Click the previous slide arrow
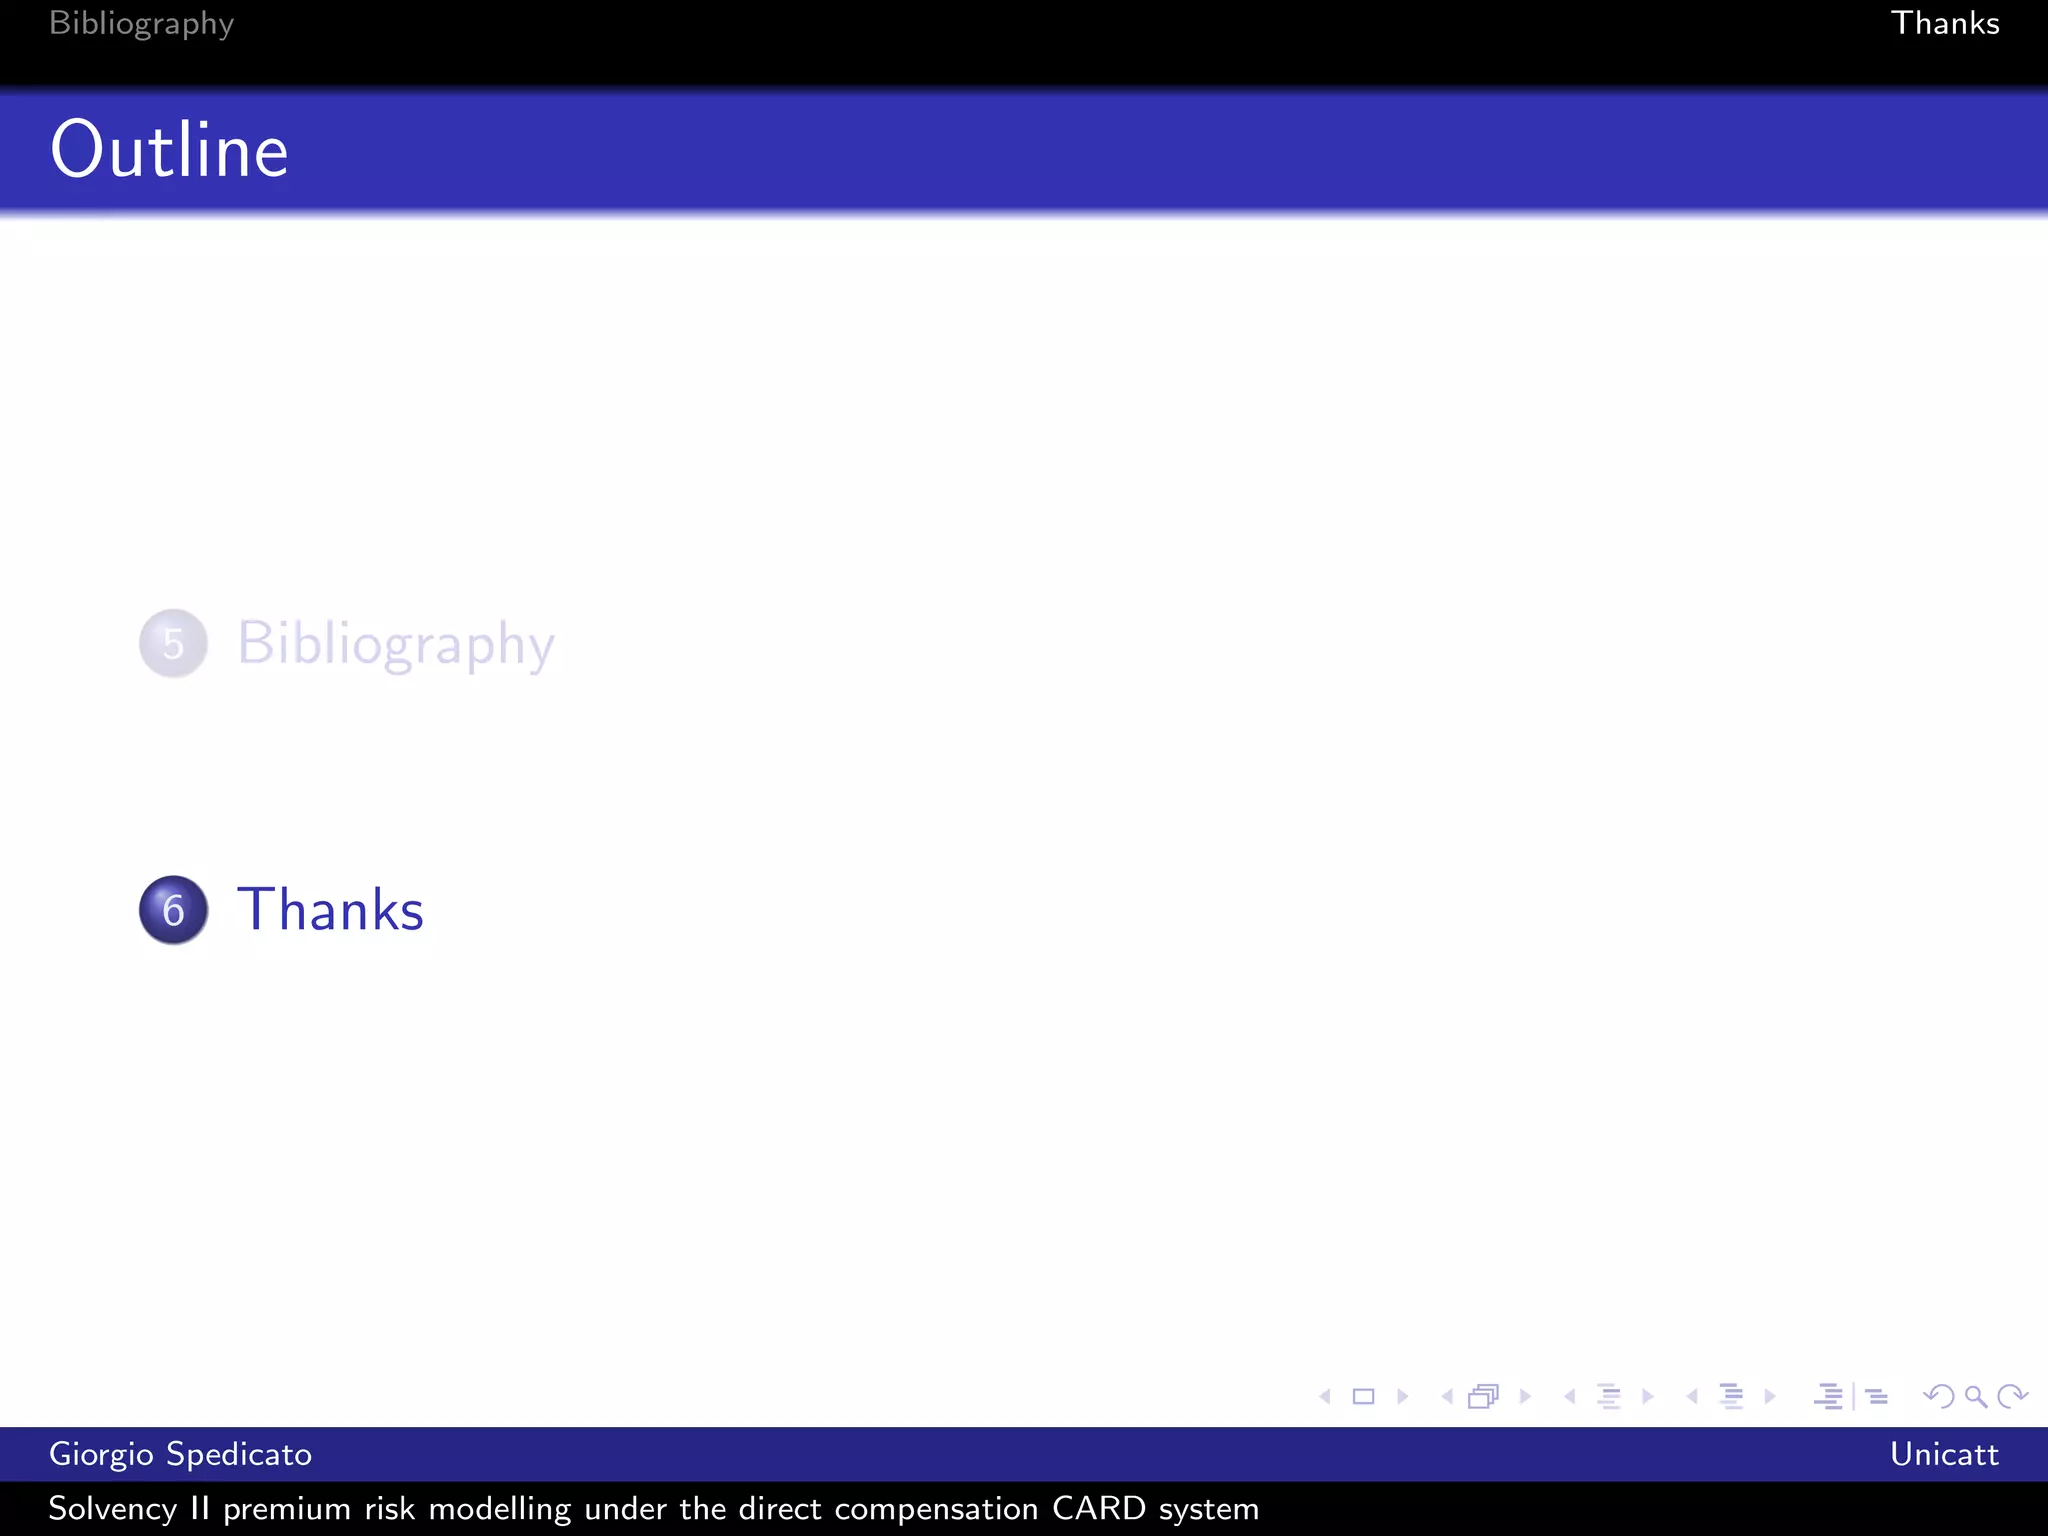The height and width of the screenshot is (1536, 2048). coord(1325,1396)
